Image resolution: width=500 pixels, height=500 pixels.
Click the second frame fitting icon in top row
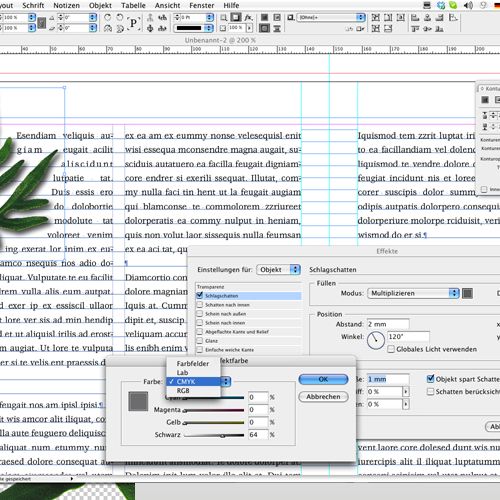388,17
